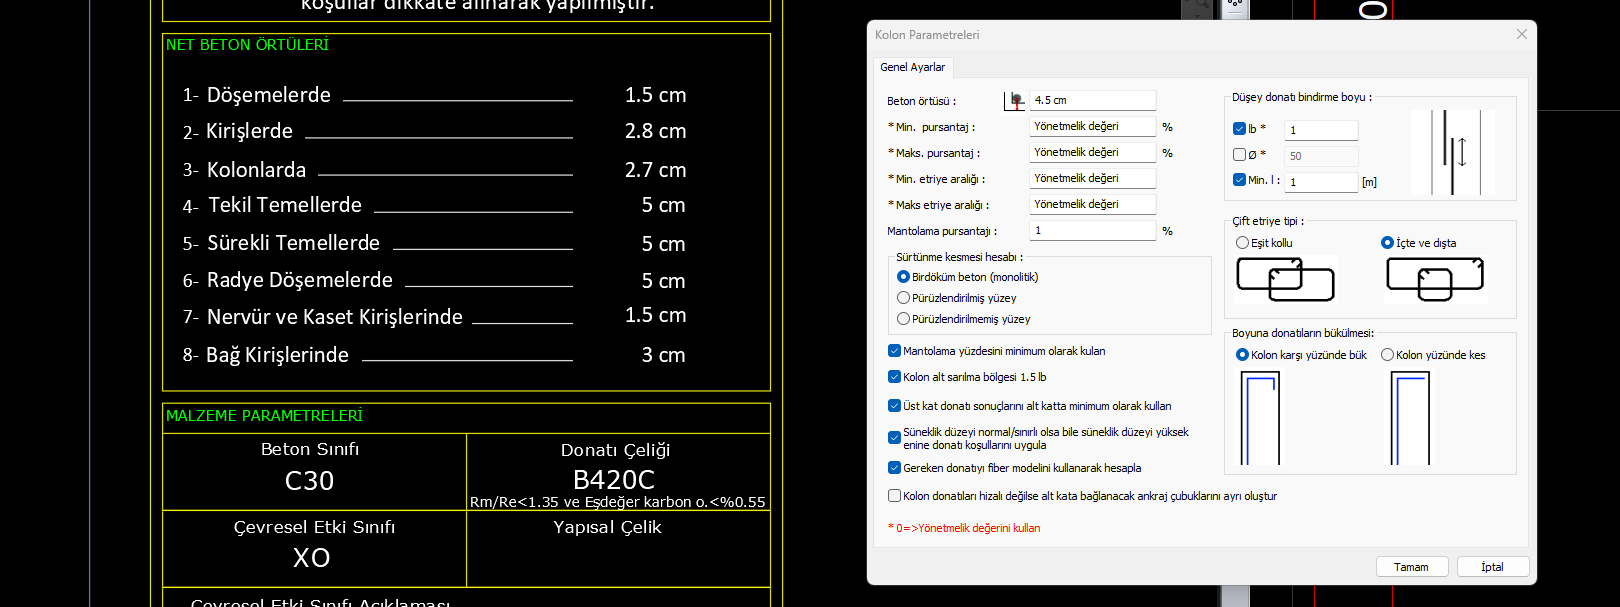Select the Eşit kollu radio button
Image resolution: width=1620 pixels, height=607 pixels.
(1242, 243)
